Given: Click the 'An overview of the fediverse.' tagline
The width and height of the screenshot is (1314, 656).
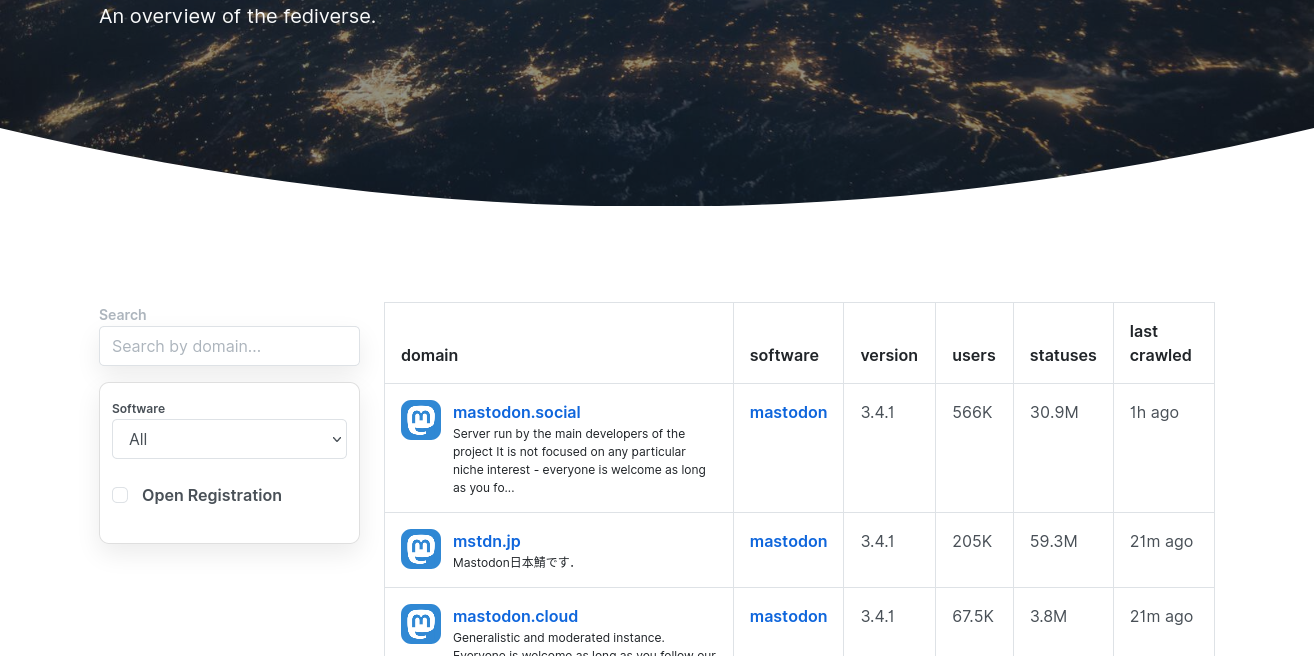Looking at the screenshot, I should (238, 16).
